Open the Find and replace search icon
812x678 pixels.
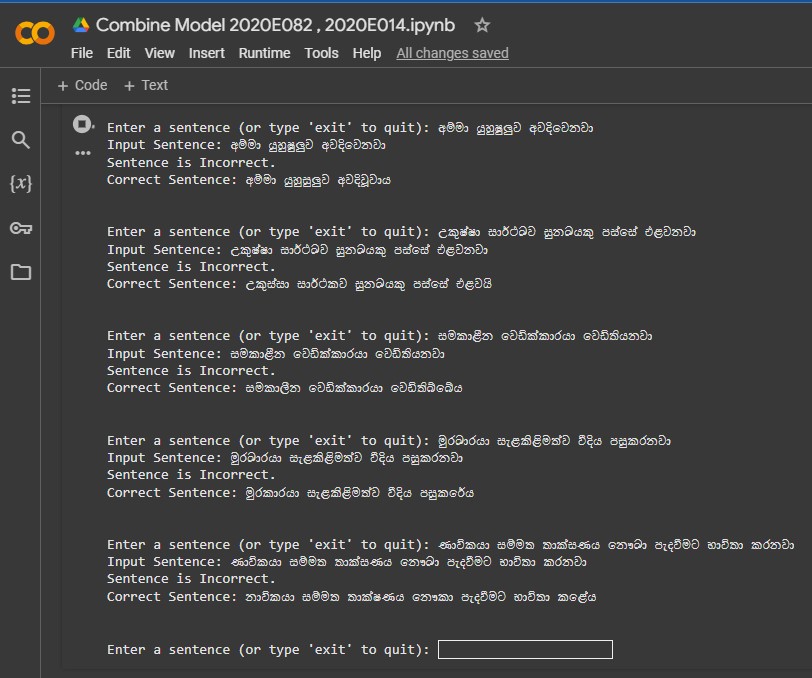point(20,140)
